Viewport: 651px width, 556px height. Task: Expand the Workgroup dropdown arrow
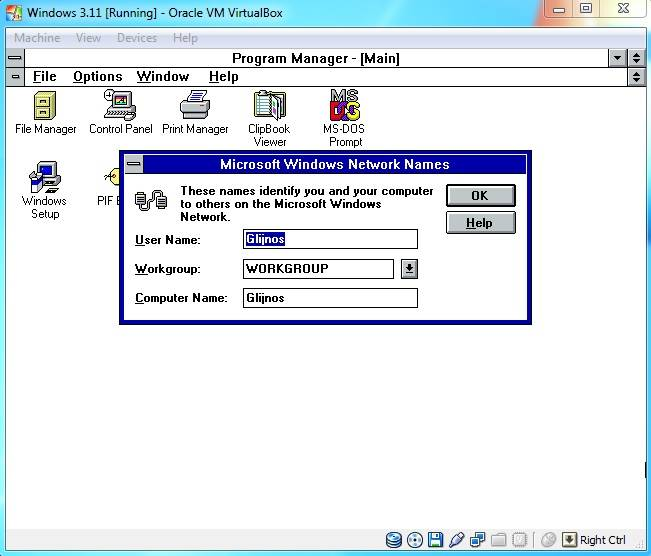(409, 269)
